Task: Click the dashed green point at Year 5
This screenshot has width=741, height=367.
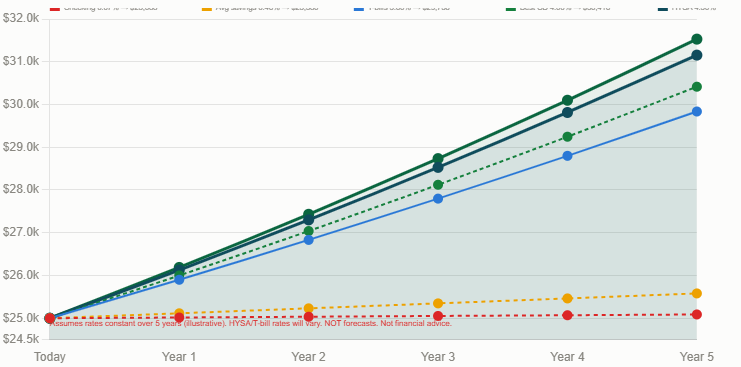Action: (x=697, y=87)
